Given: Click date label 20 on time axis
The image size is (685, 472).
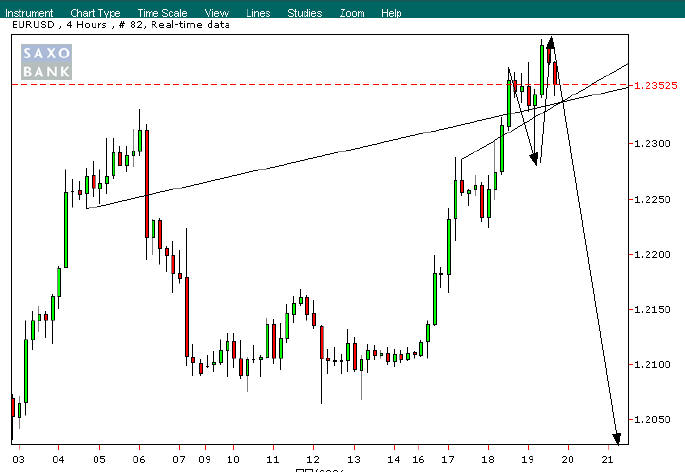Looking at the screenshot, I should (567, 459).
